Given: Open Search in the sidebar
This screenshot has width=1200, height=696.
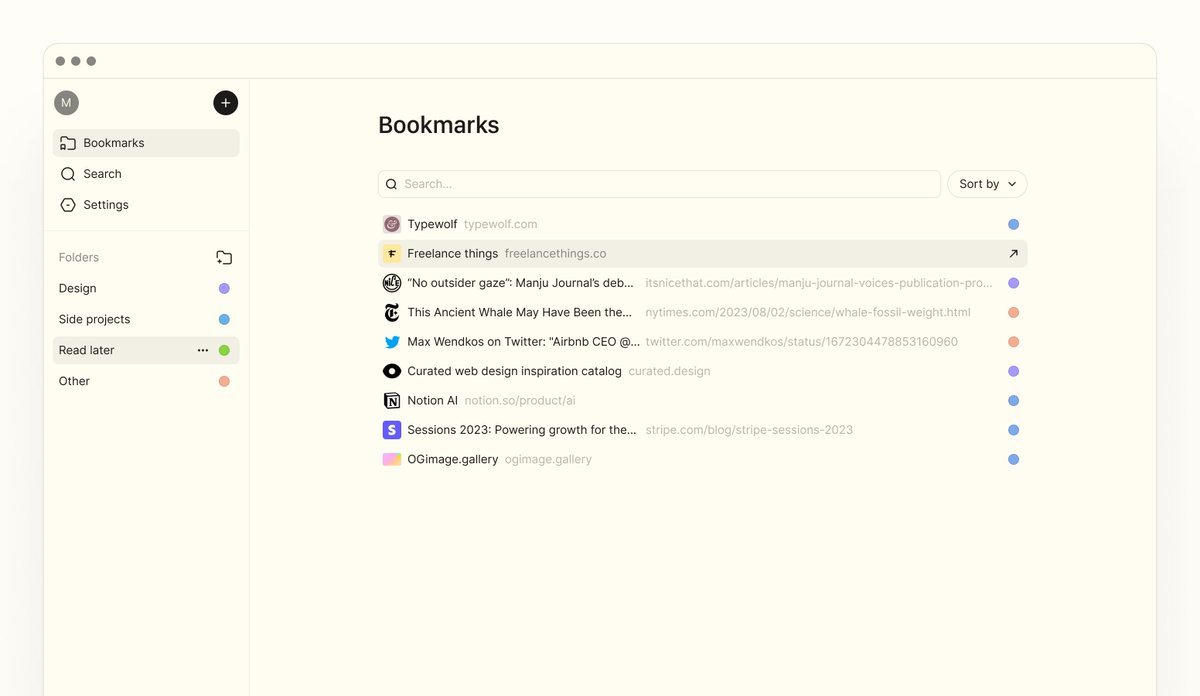Looking at the screenshot, I should click(x=146, y=174).
